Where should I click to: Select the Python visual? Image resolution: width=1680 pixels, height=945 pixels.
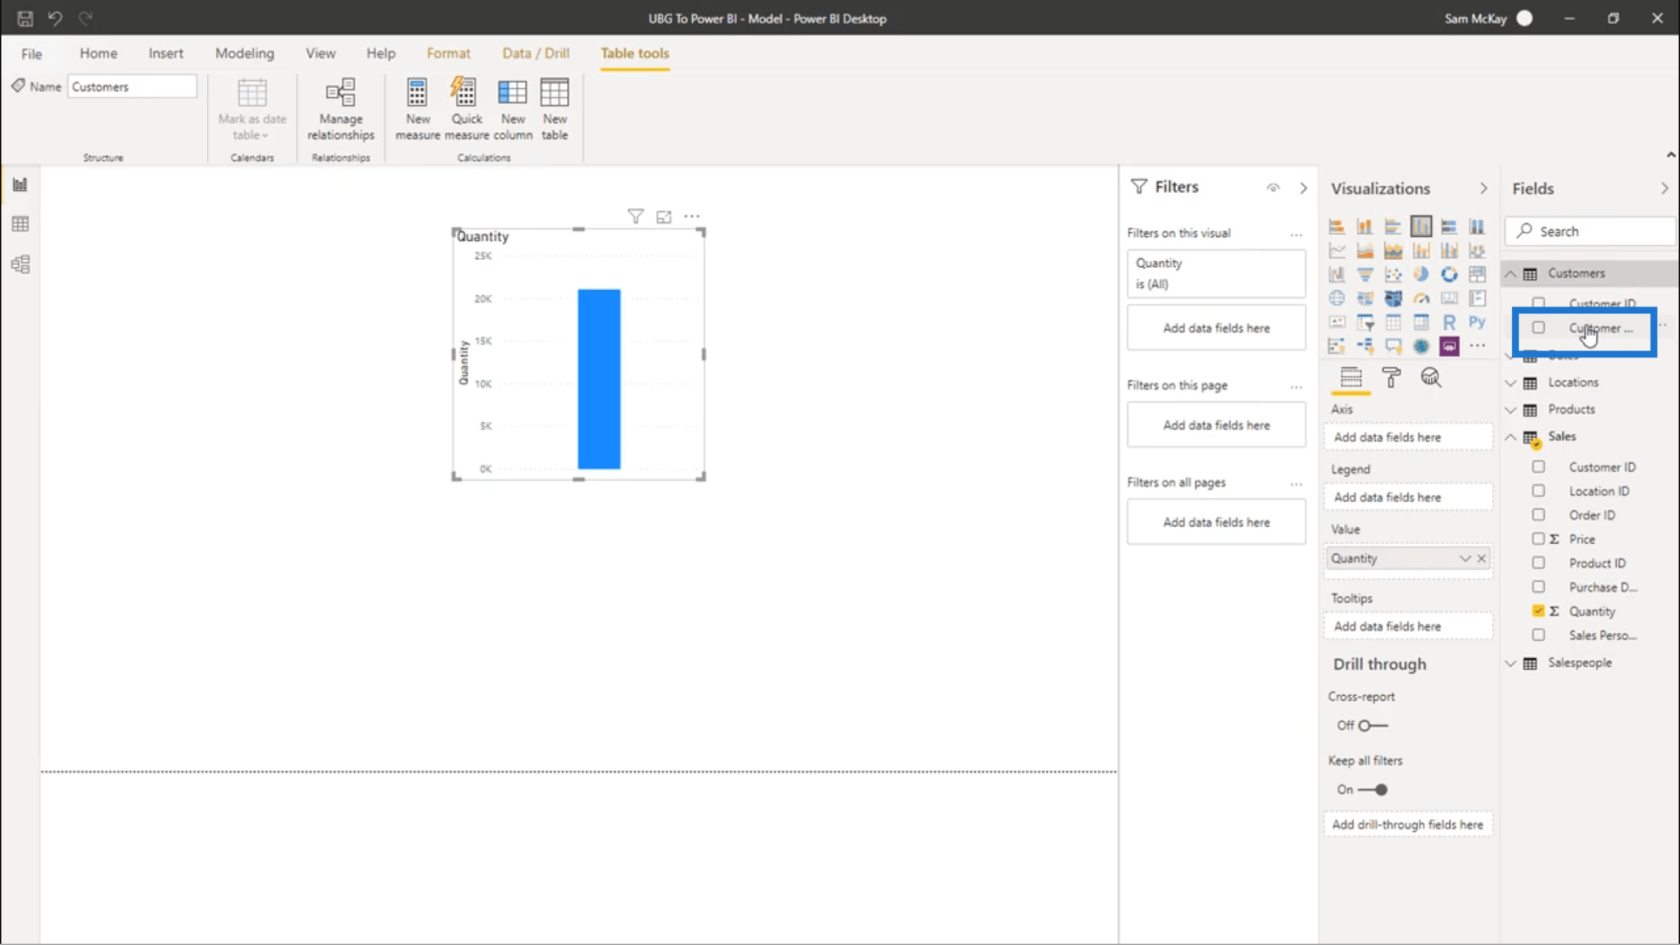tap(1477, 323)
